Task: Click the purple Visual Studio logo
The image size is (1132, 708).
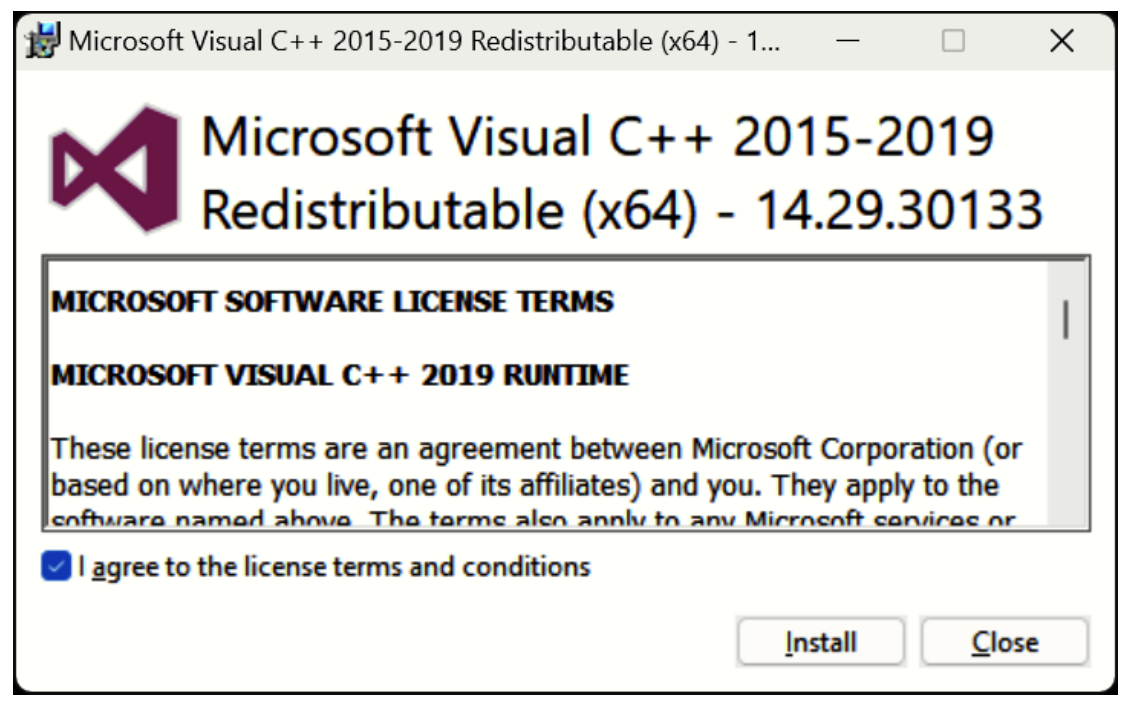Action: [115, 168]
